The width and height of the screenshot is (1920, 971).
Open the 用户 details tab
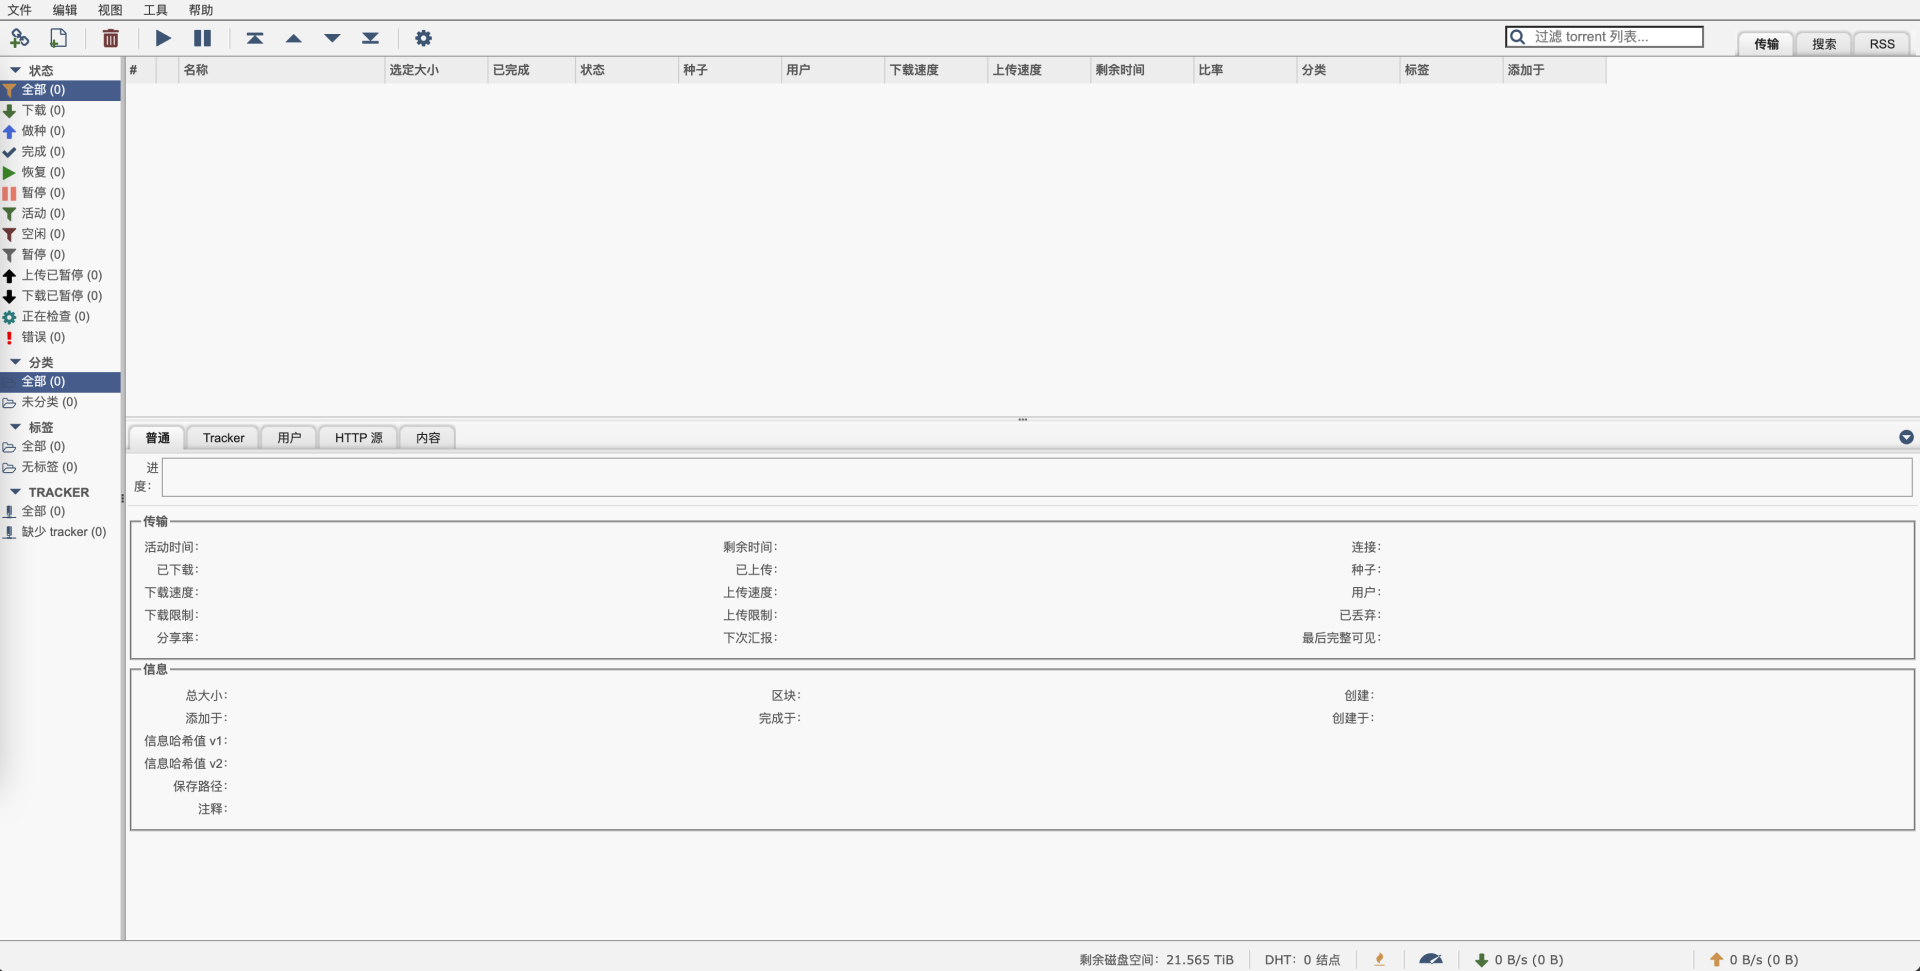click(x=289, y=438)
